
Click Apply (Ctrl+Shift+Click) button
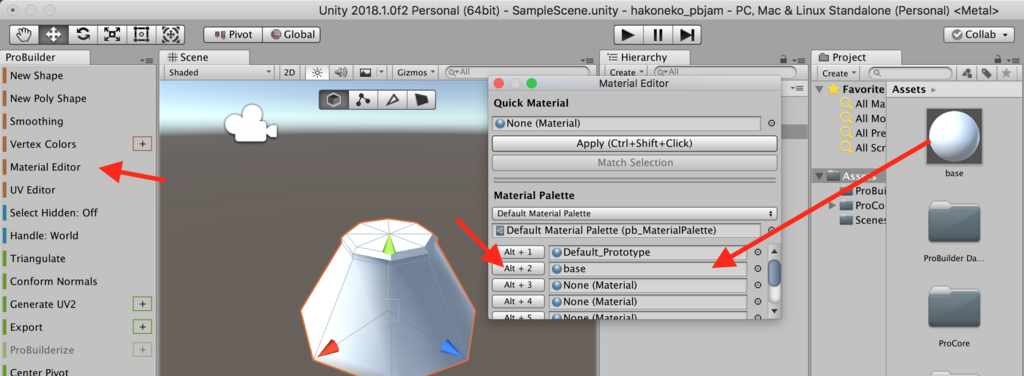click(635, 143)
